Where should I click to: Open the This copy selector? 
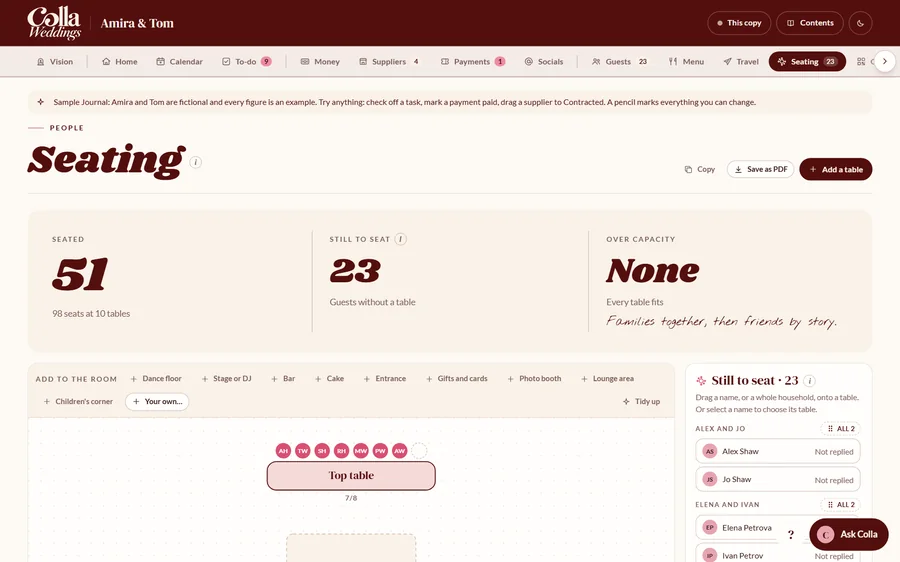pos(739,23)
